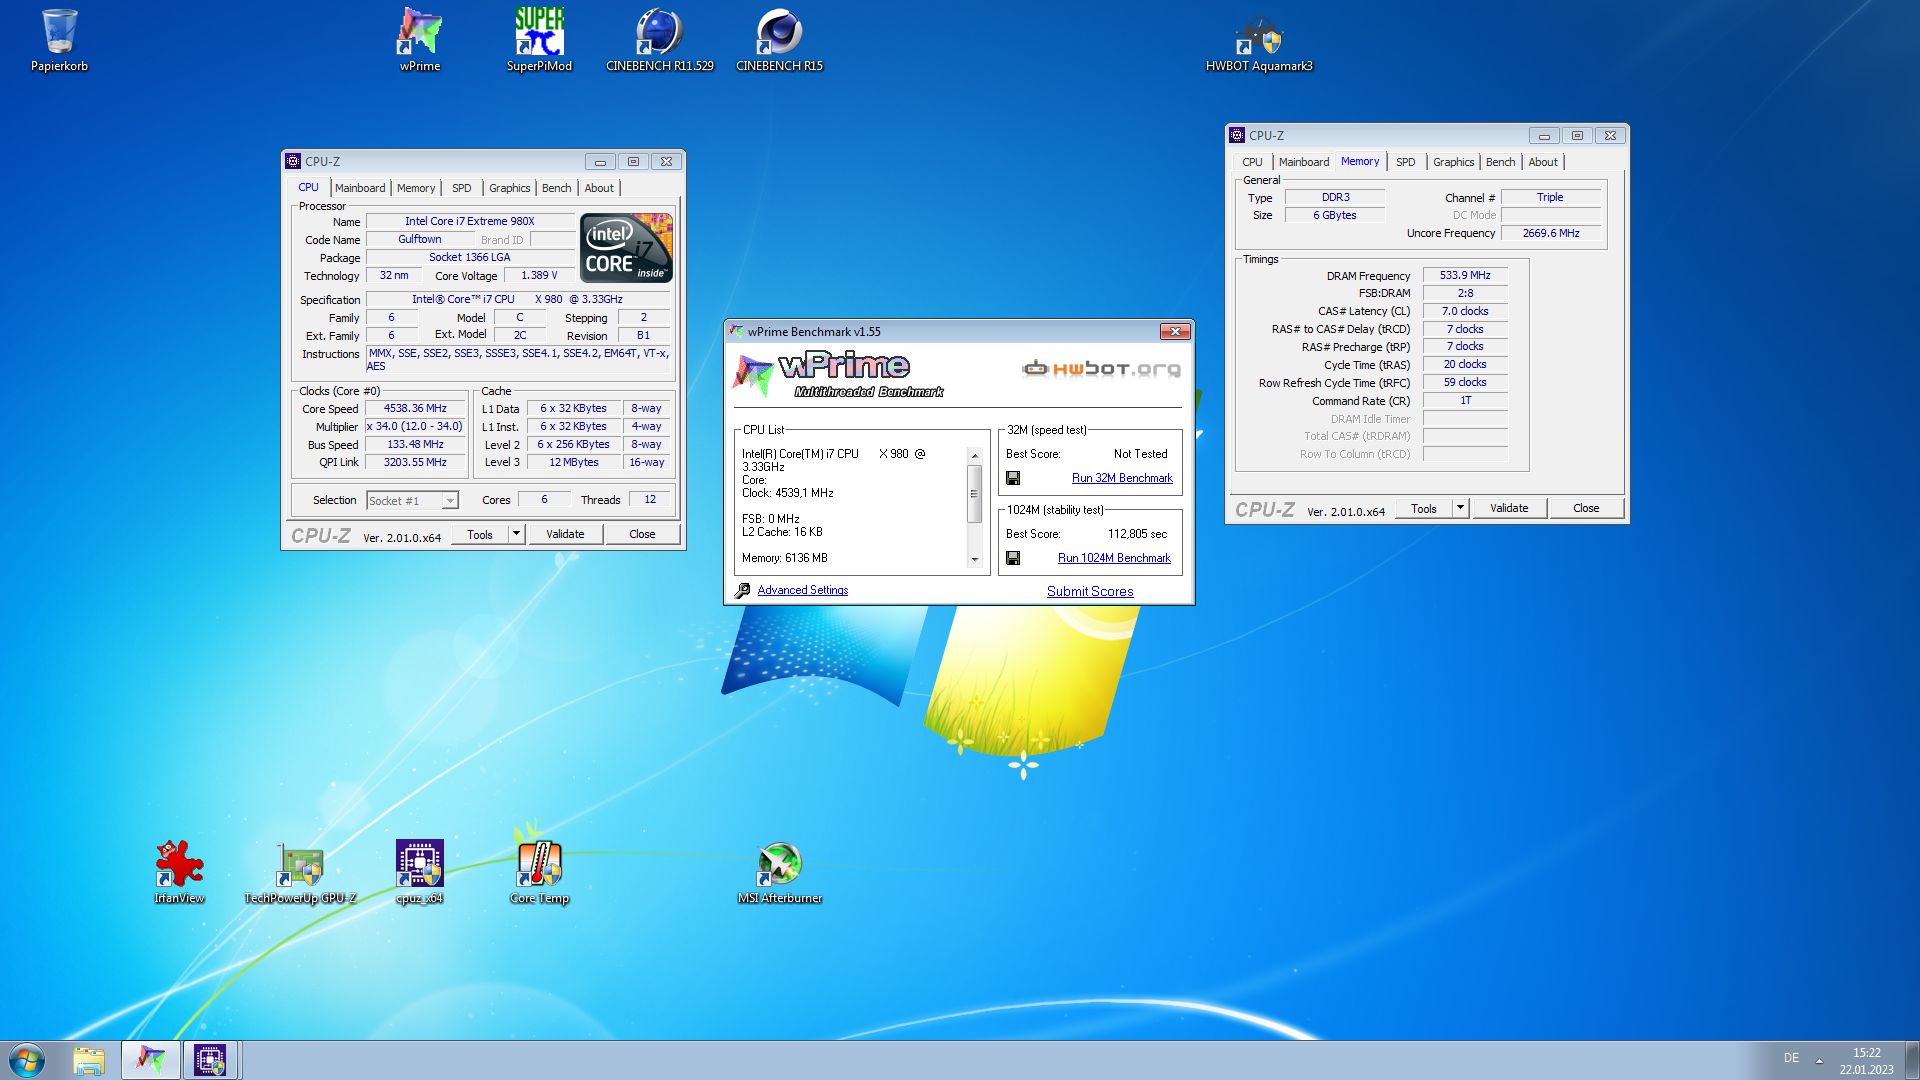This screenshot has width=1920, height=1080.
Task: Run the 1024M Benchmark in wPrime
Action: (x=1114, y=558)
